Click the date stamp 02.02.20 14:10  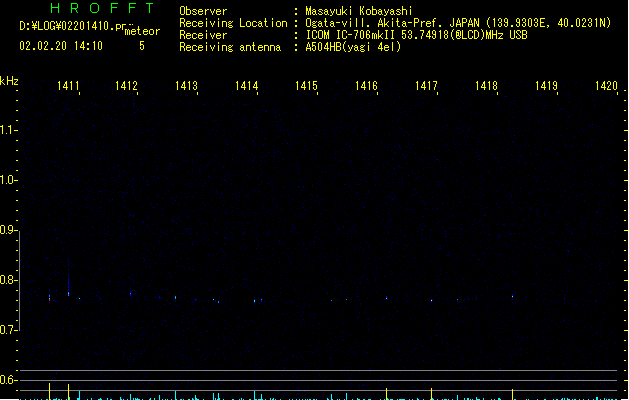(61, 46)
